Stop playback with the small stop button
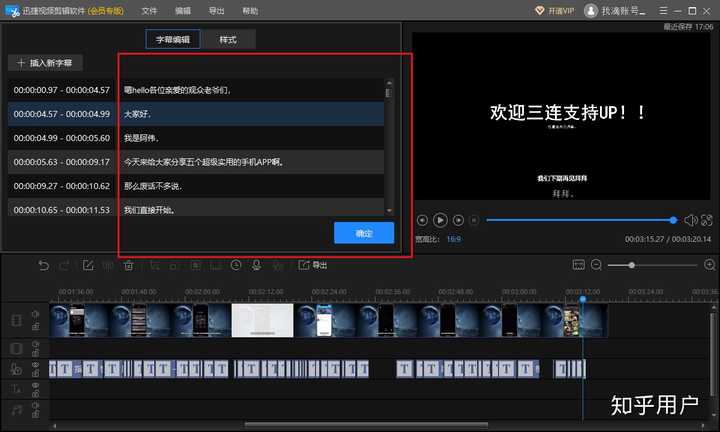Viewport: 720px width, 432px height. (474, 220)
